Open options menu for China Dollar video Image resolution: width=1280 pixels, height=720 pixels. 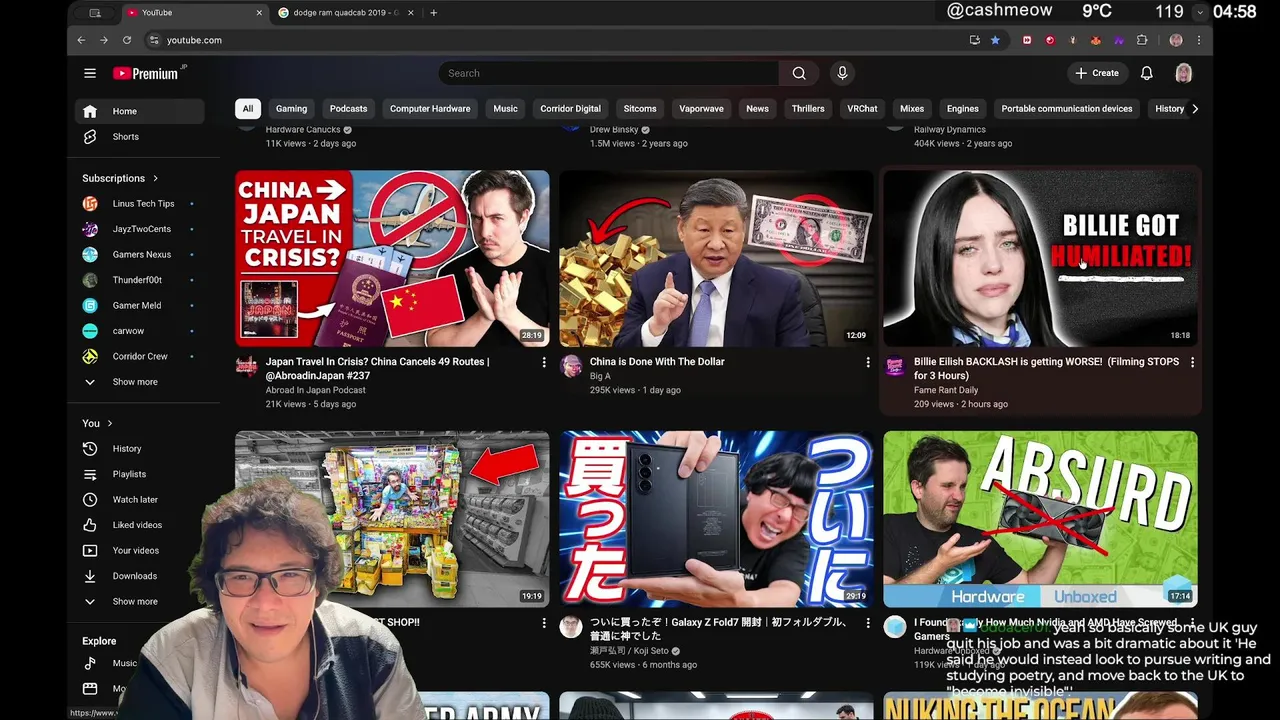868,362
